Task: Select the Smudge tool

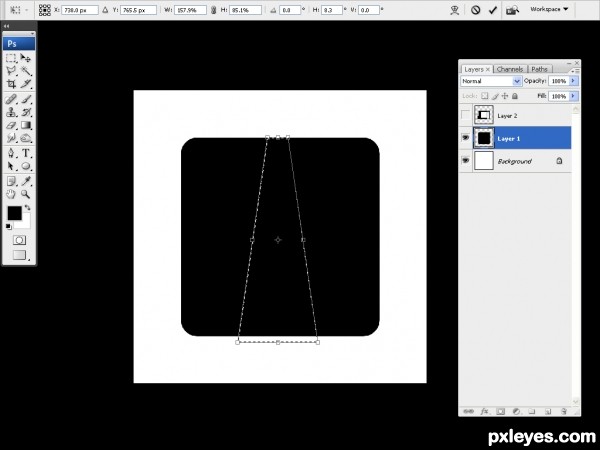Action: coord(11,138)
